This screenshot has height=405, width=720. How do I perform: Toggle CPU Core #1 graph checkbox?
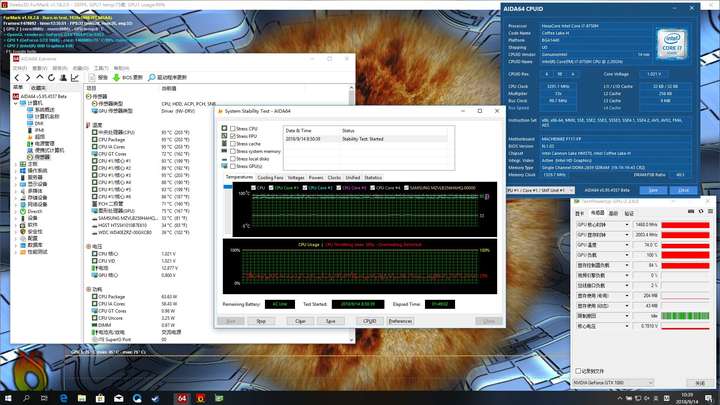(x=271, y=188)
